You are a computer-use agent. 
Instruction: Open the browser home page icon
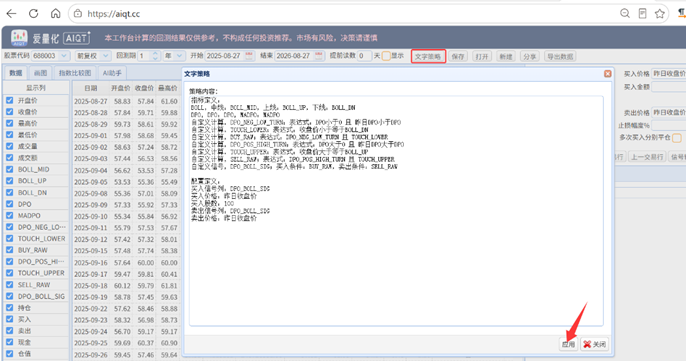coord(56,14)
